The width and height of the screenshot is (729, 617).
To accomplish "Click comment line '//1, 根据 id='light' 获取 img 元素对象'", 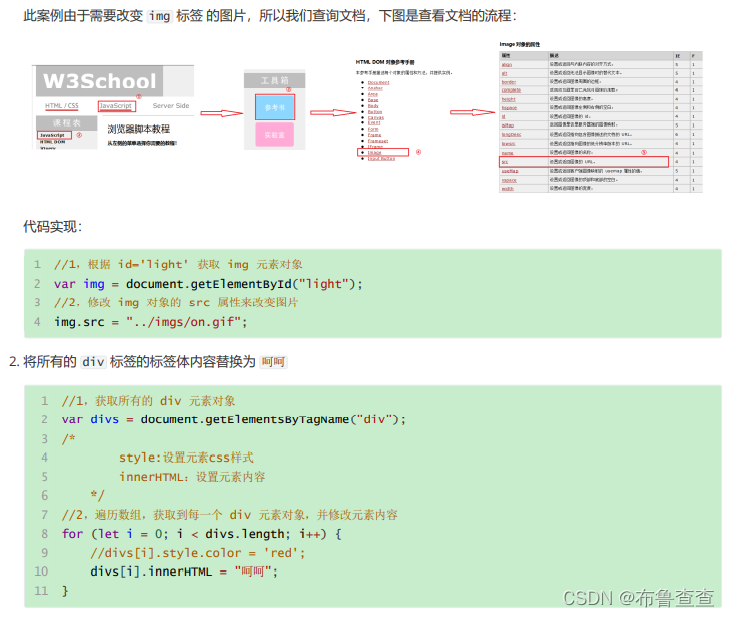I will click(x=178, y=265).
